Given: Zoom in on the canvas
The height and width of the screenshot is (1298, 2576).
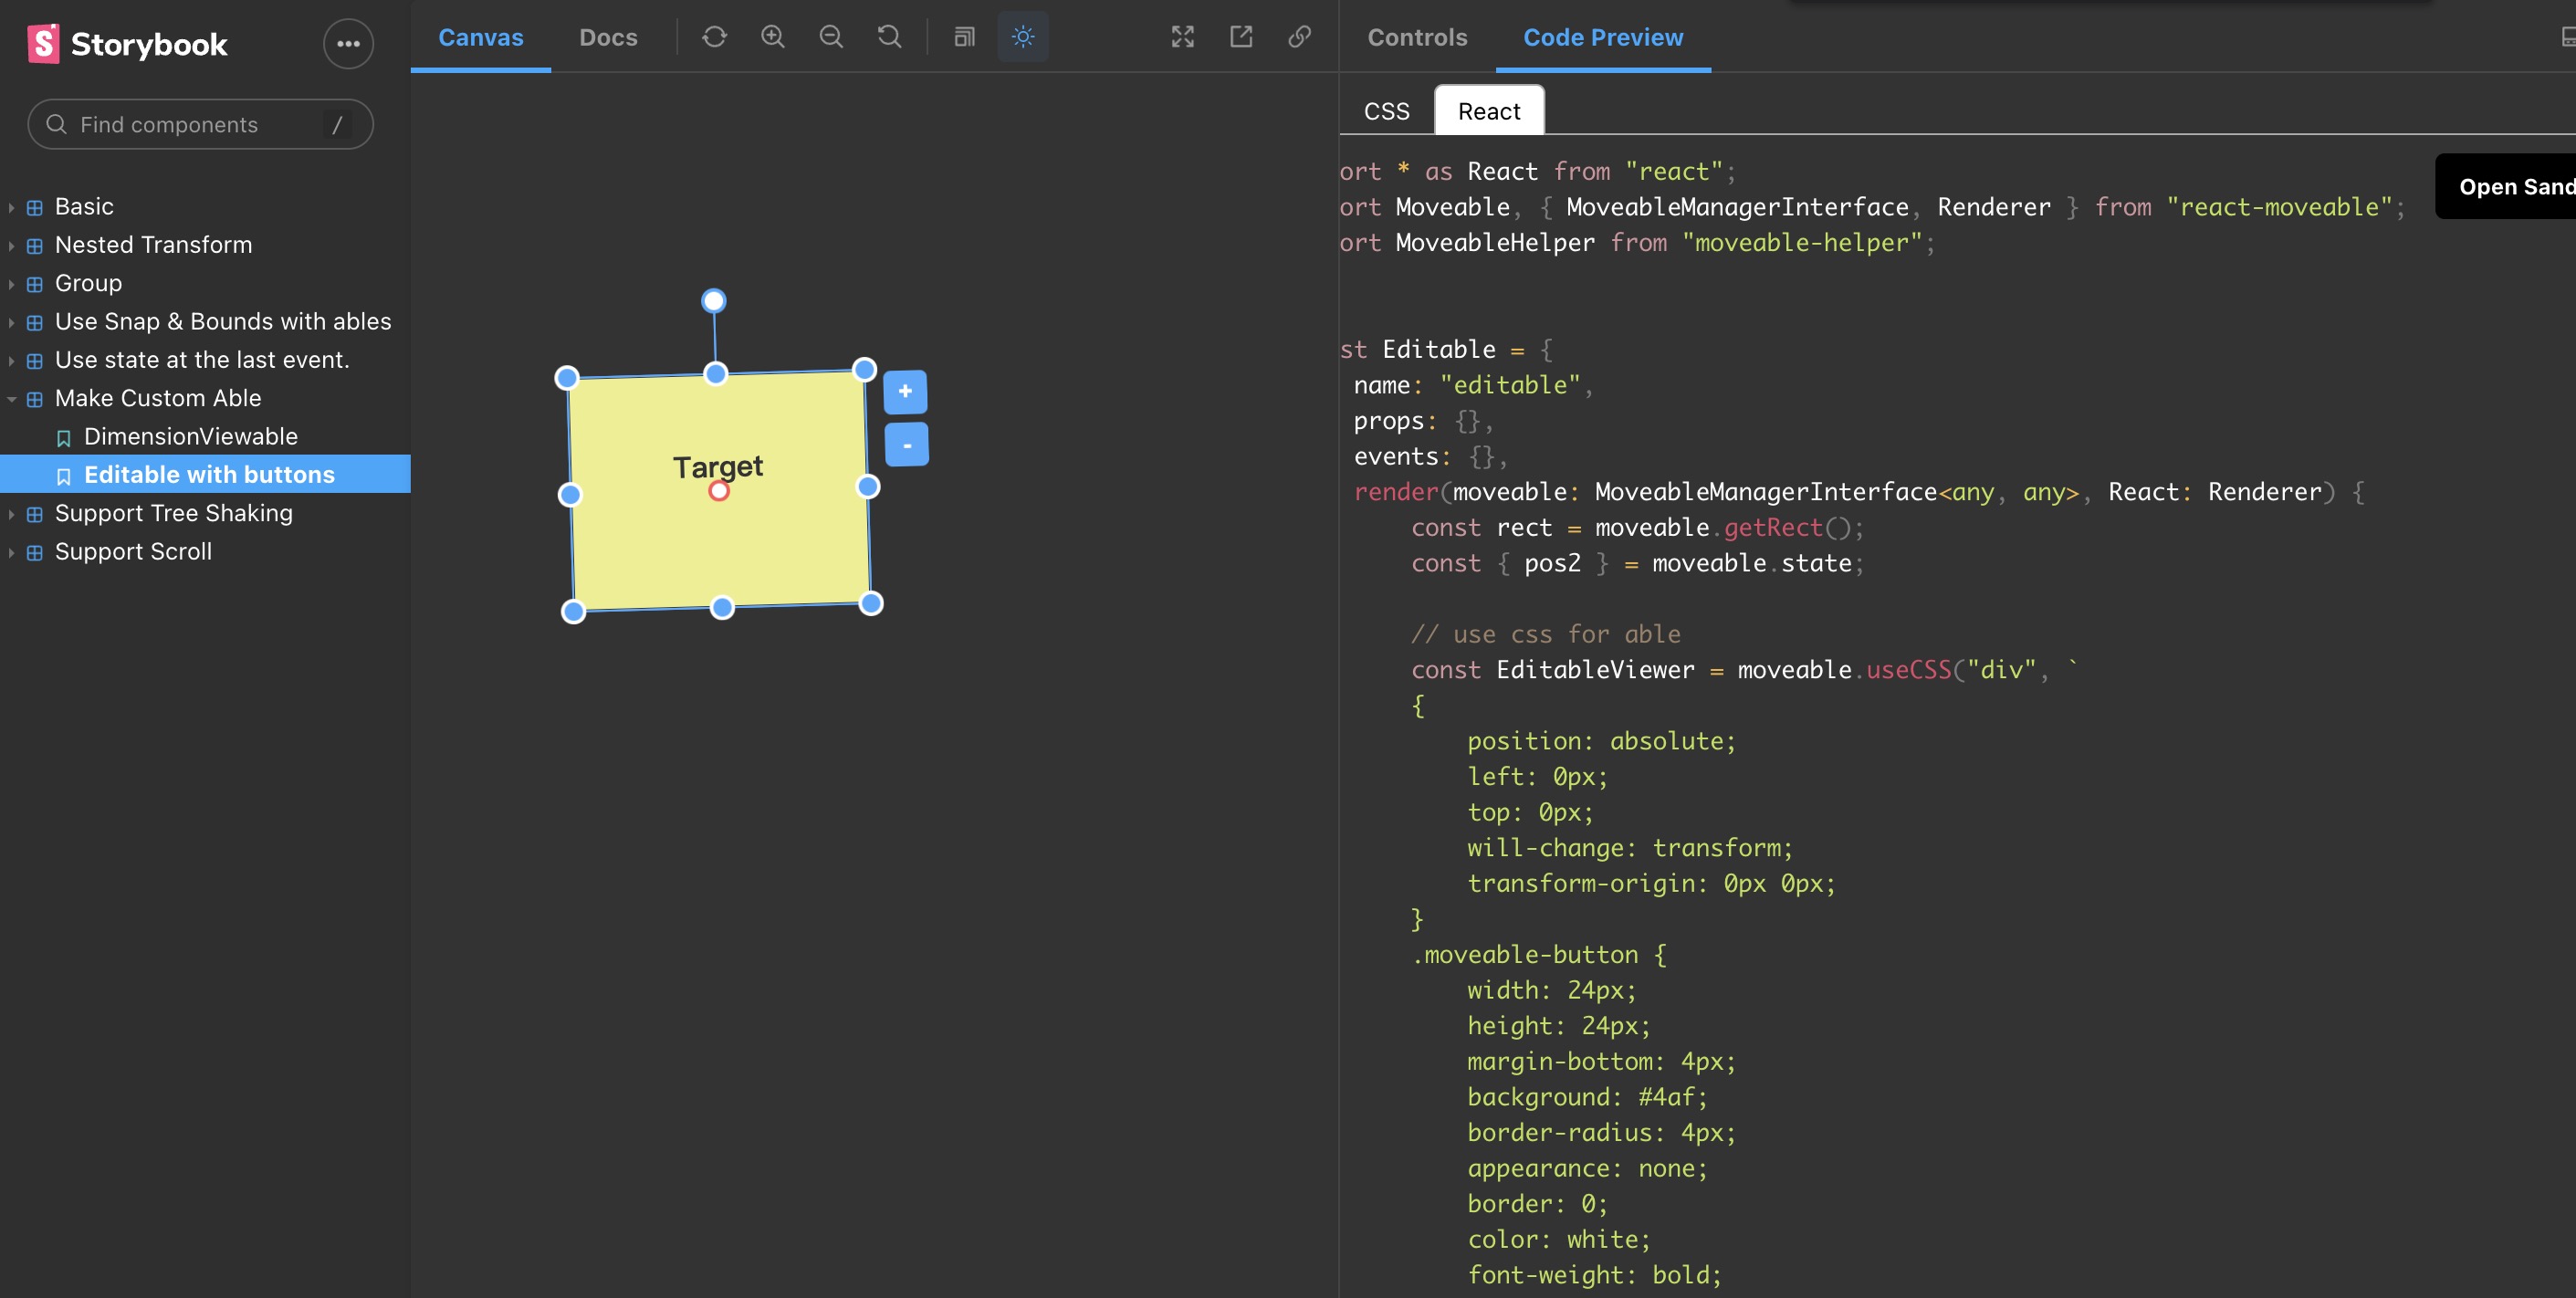Looking at the screenshot, I should coord(772,37).
